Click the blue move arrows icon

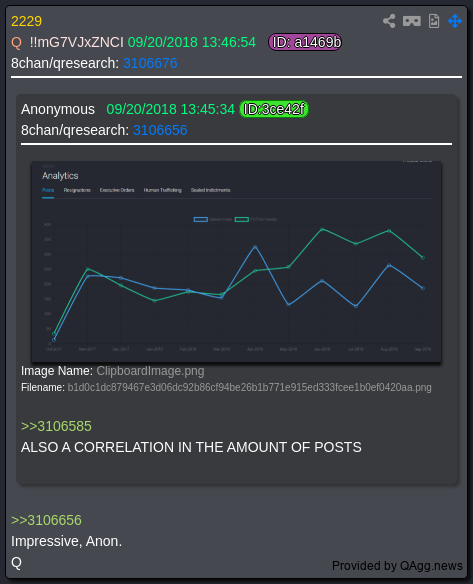[x=455, y=21]
